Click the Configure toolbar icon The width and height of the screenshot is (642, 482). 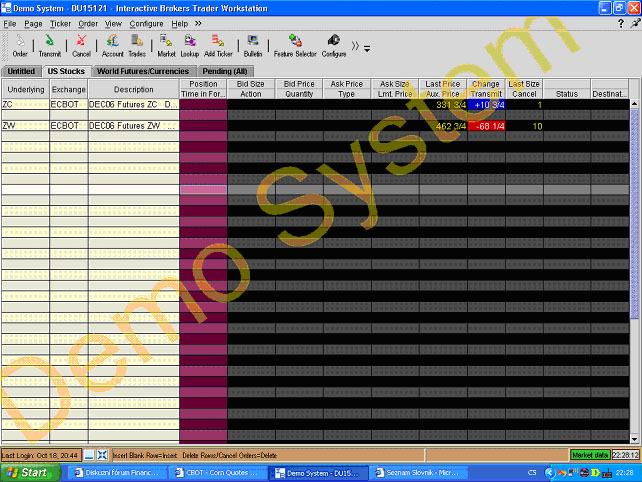(x=334, y=45)
